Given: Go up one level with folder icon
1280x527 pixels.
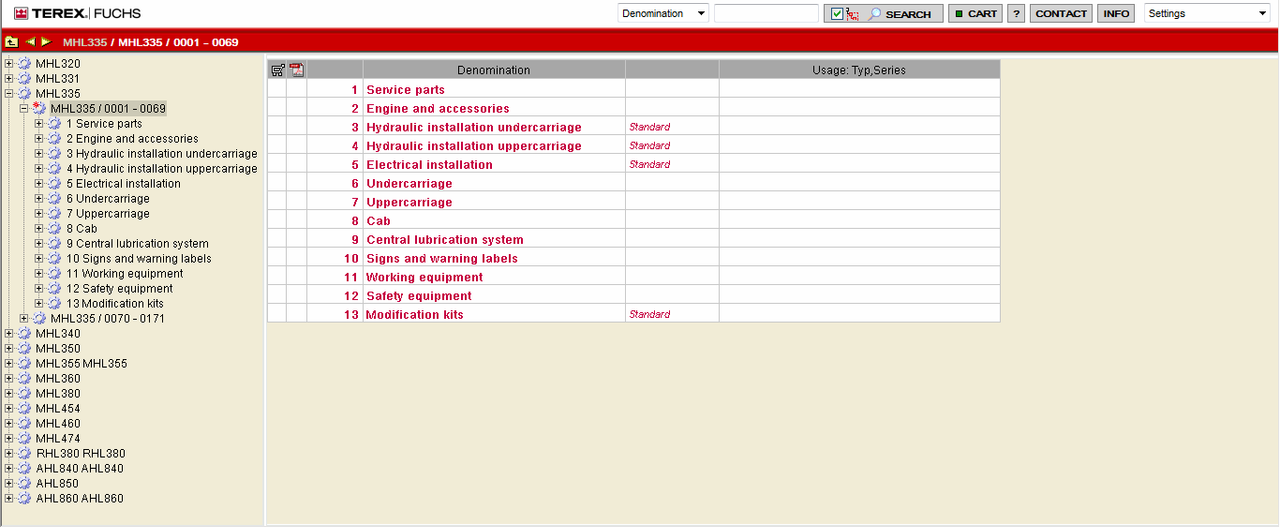Looking at the screenshot, I should click(11, 42).
